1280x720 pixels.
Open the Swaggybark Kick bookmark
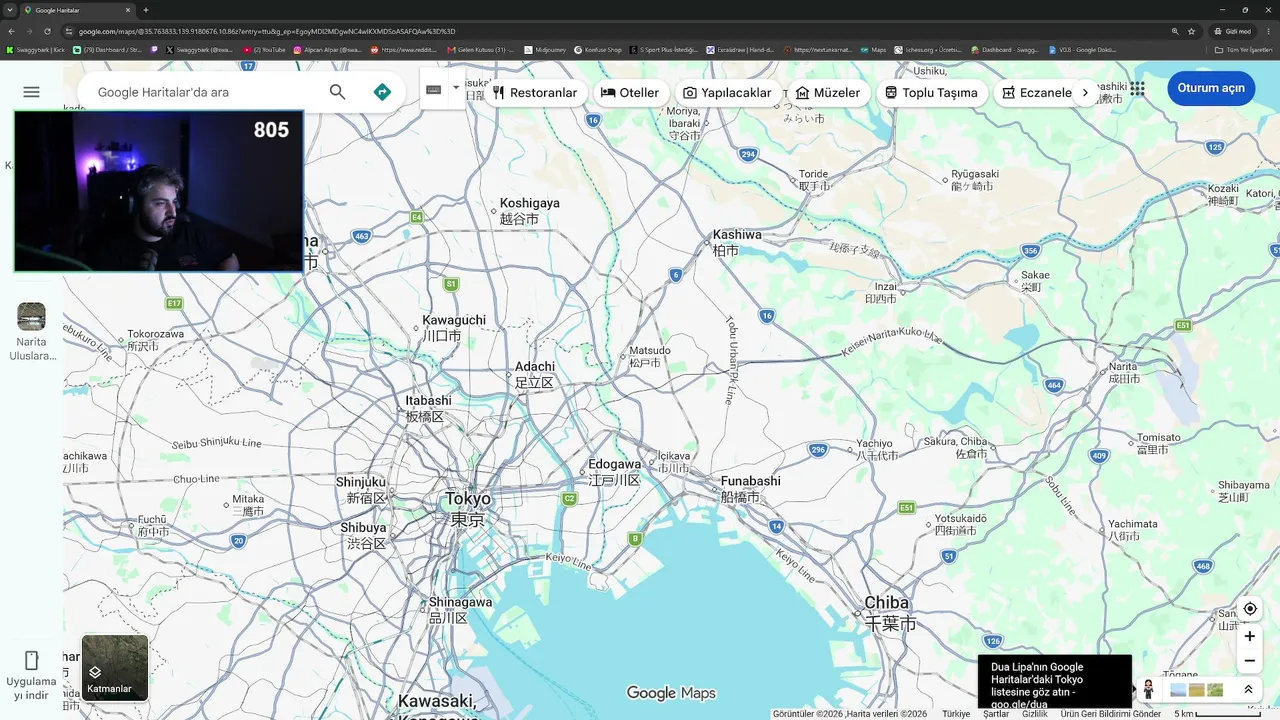click(x=36, y=49)
